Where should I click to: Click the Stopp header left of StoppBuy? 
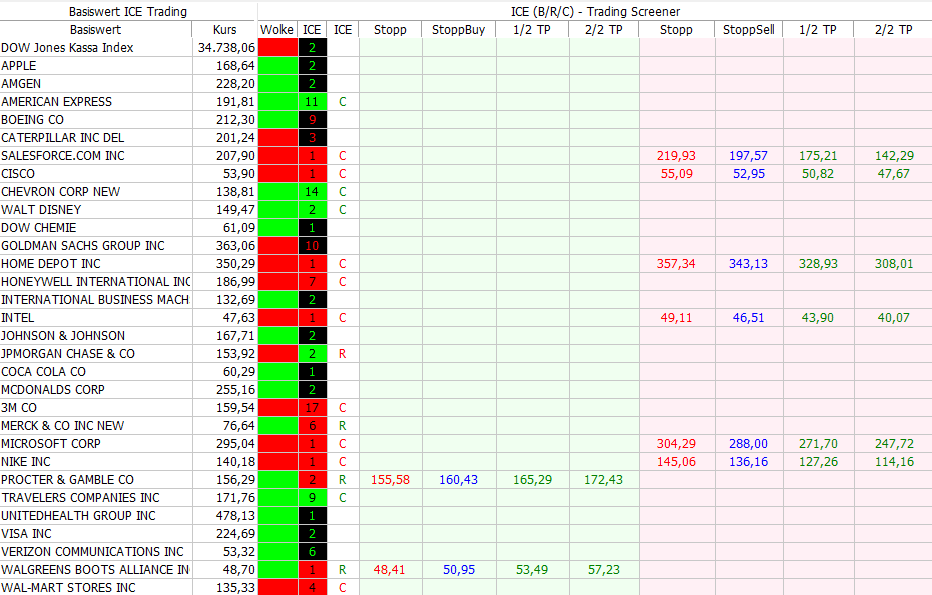[x=390, y=30]
